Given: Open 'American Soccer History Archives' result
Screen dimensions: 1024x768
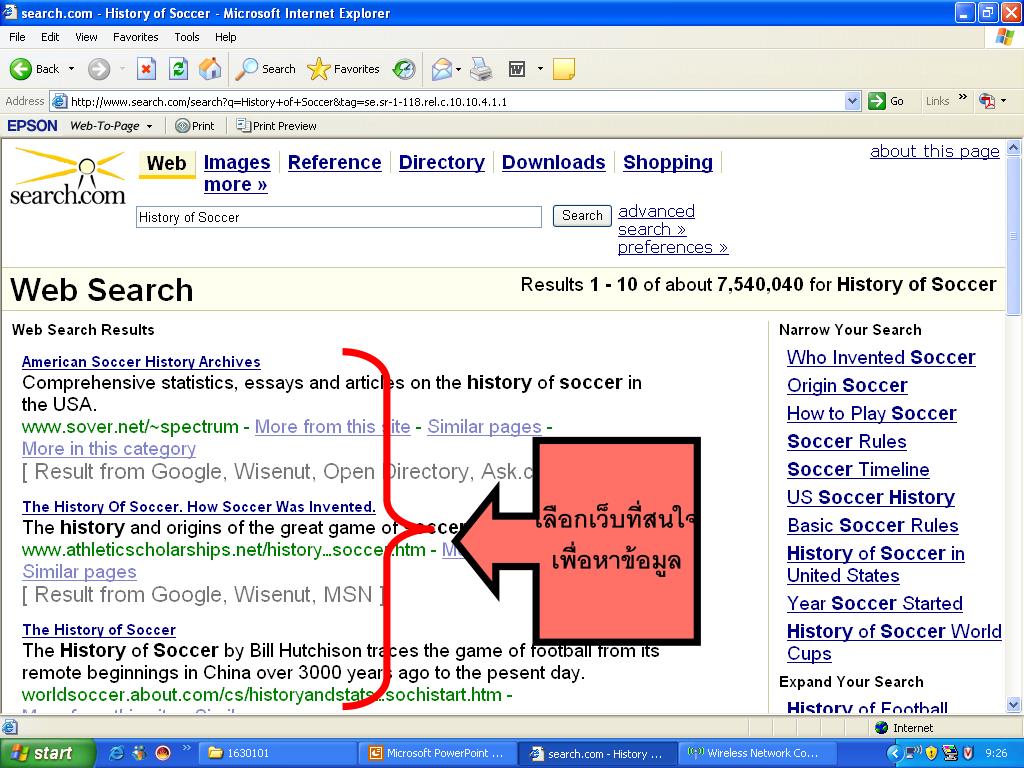Looking at the screenshot, I should 141,362.
